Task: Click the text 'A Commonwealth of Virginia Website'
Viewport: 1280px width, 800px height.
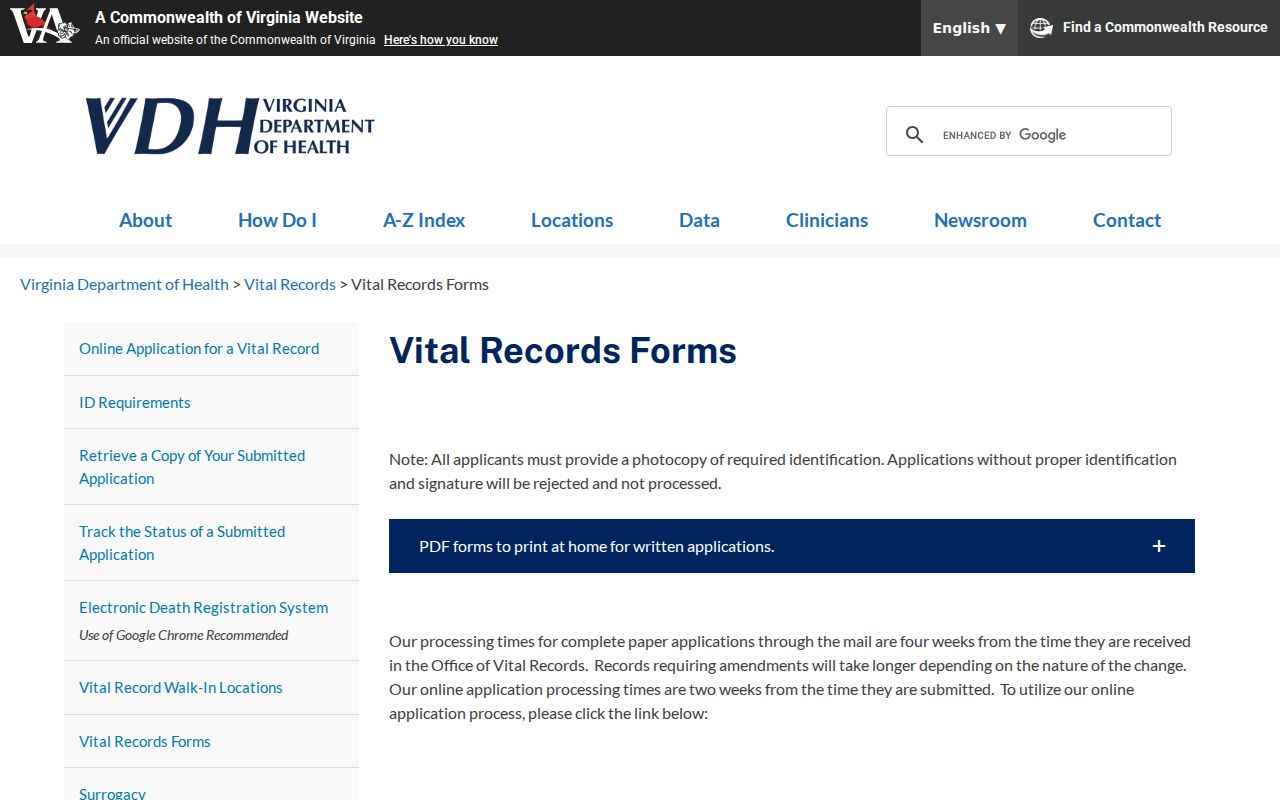Action: pos(229,17)
